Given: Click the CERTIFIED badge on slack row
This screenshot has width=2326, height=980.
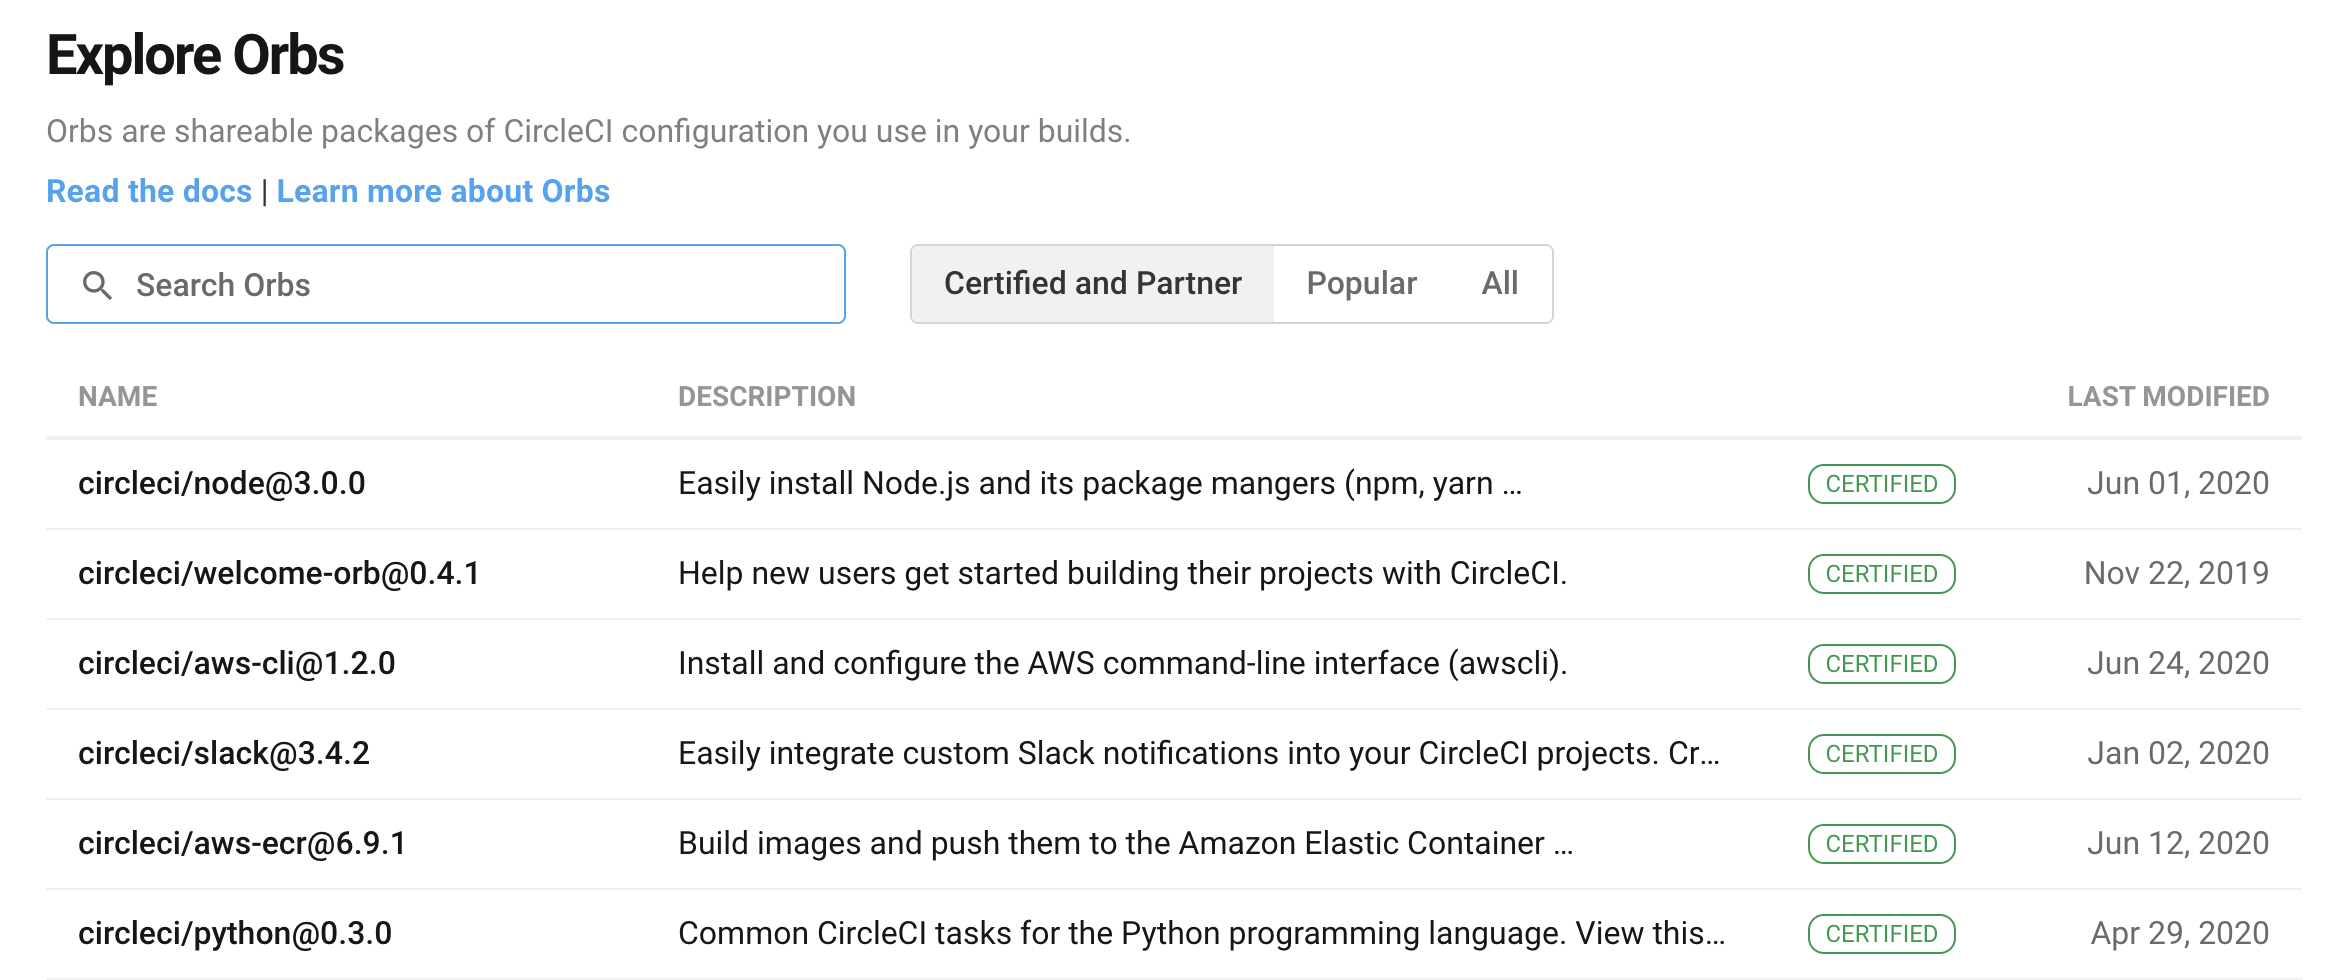Looking at the screenshot, I should (x=1881, y=754).
